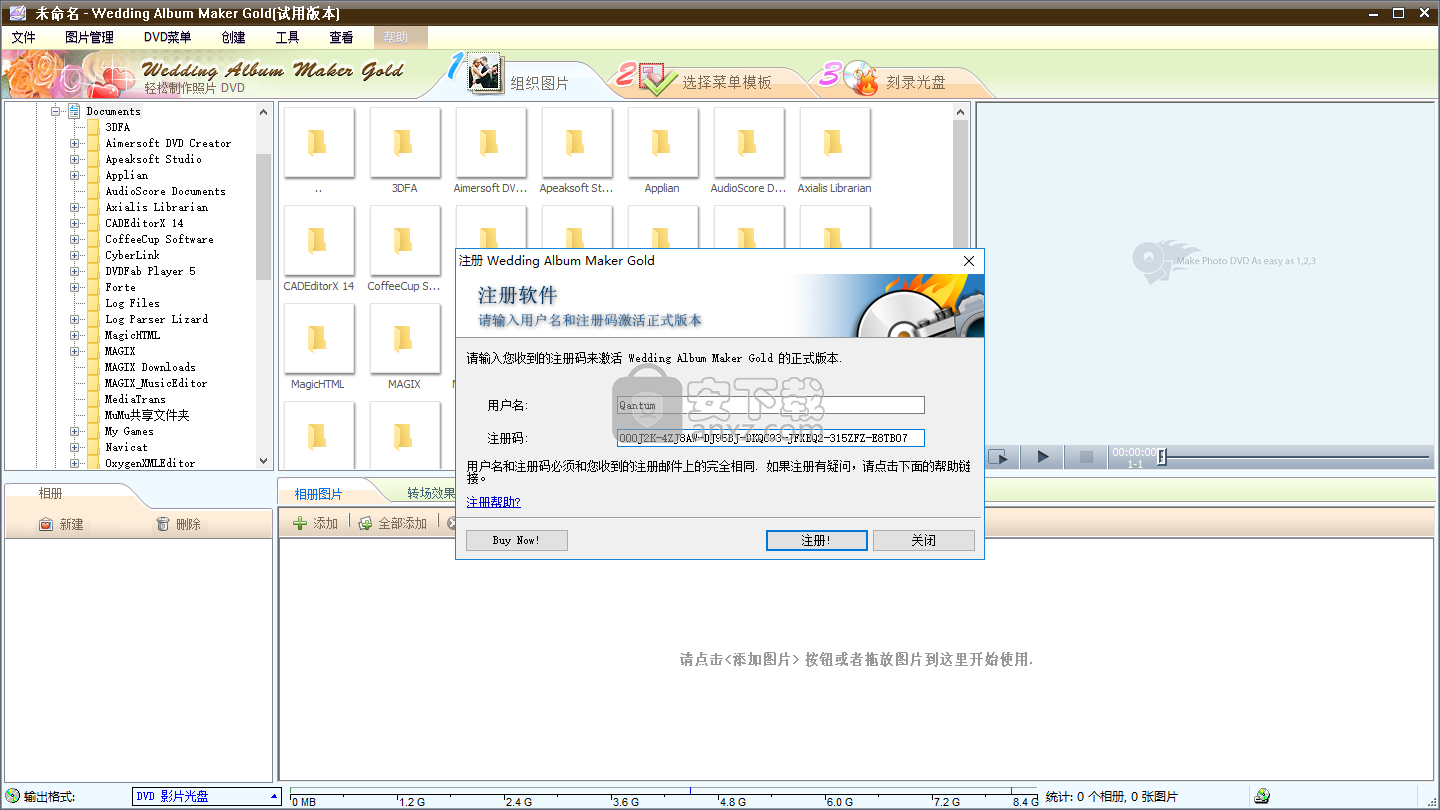Expand the Axialis Librarian tree node
Viewport: 1440px width, 810px height.
[x=75, y=207]
